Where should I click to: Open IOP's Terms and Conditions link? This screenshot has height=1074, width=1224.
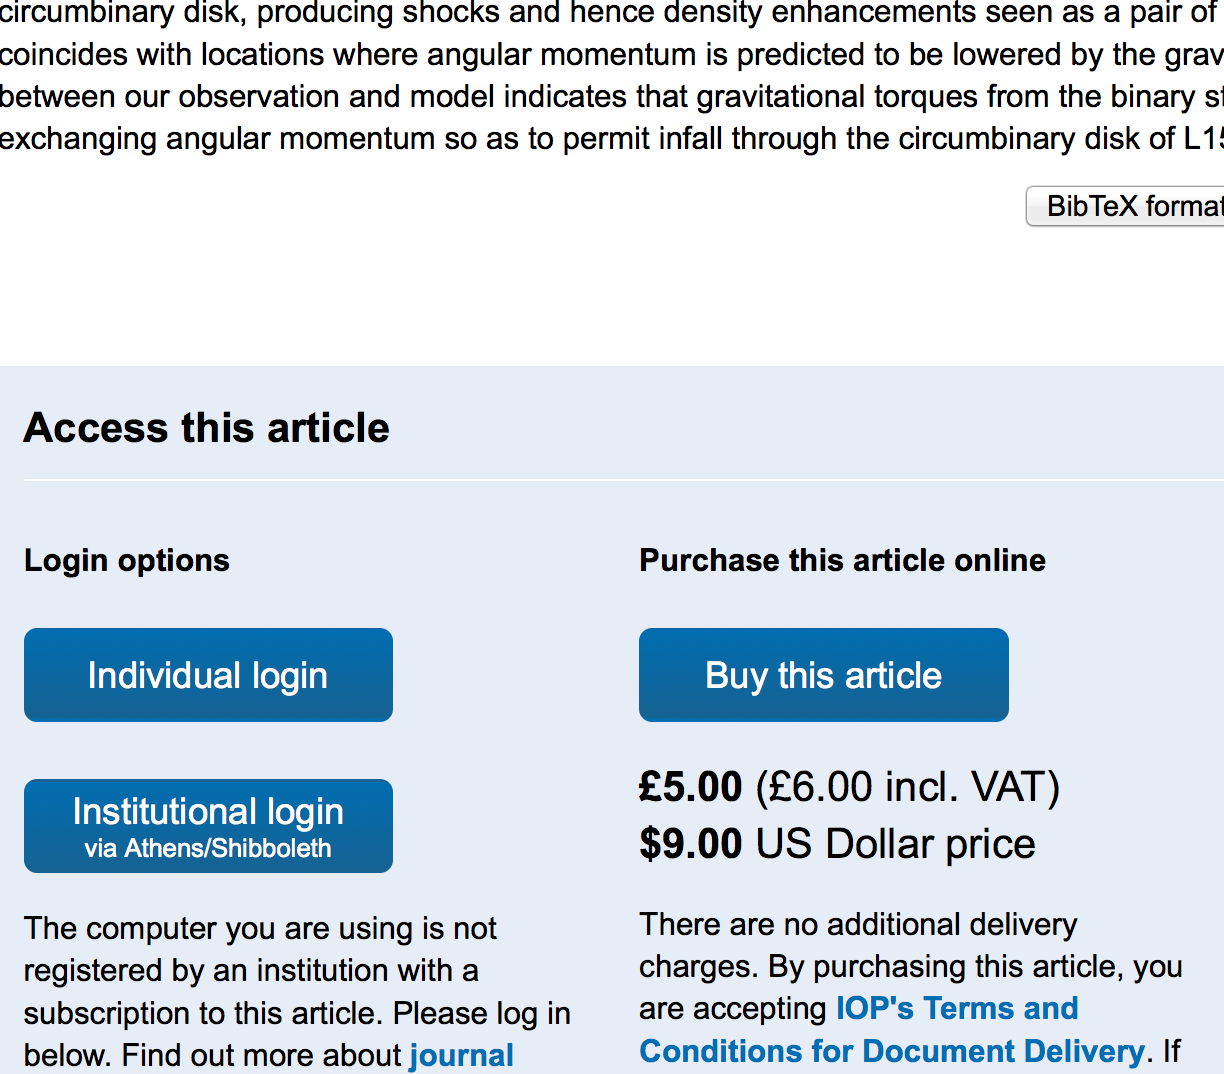tap(957, 1008)
